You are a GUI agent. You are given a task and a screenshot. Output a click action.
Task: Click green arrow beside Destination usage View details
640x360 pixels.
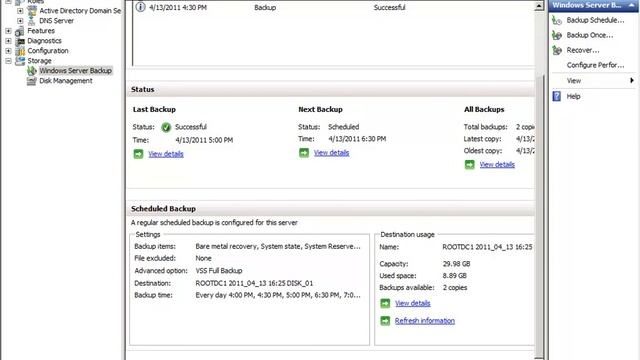[385, 303]
